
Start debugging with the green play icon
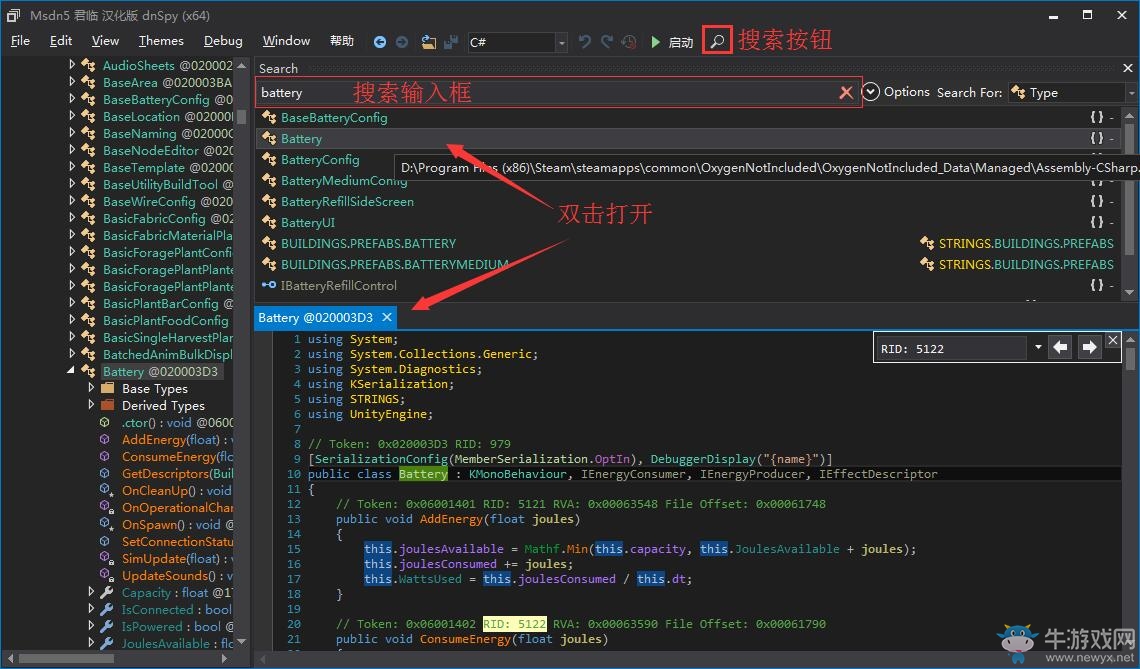coord(656,42)
